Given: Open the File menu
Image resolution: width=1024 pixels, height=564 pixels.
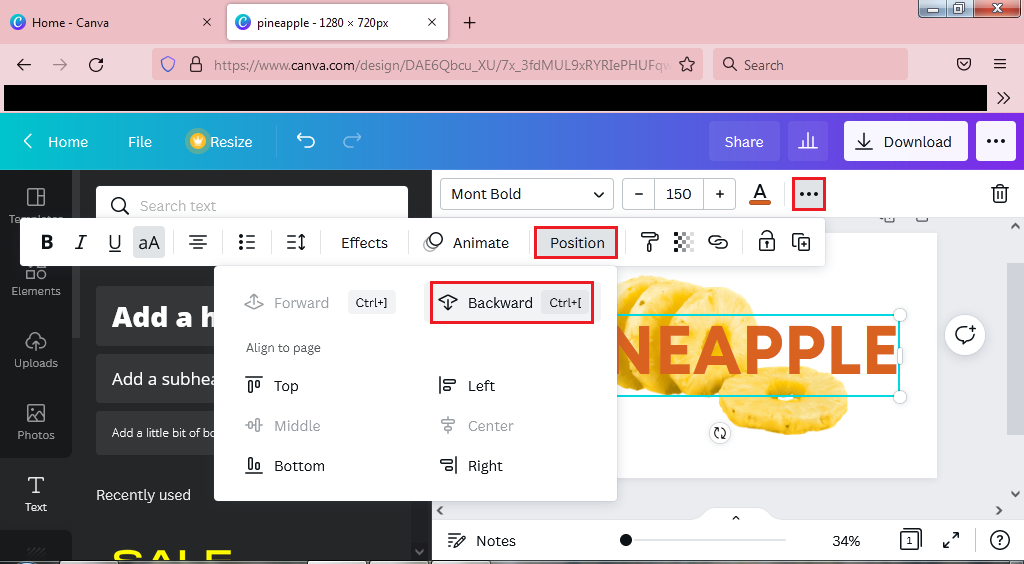Looking at the screenshot, I should click(140, 142).
